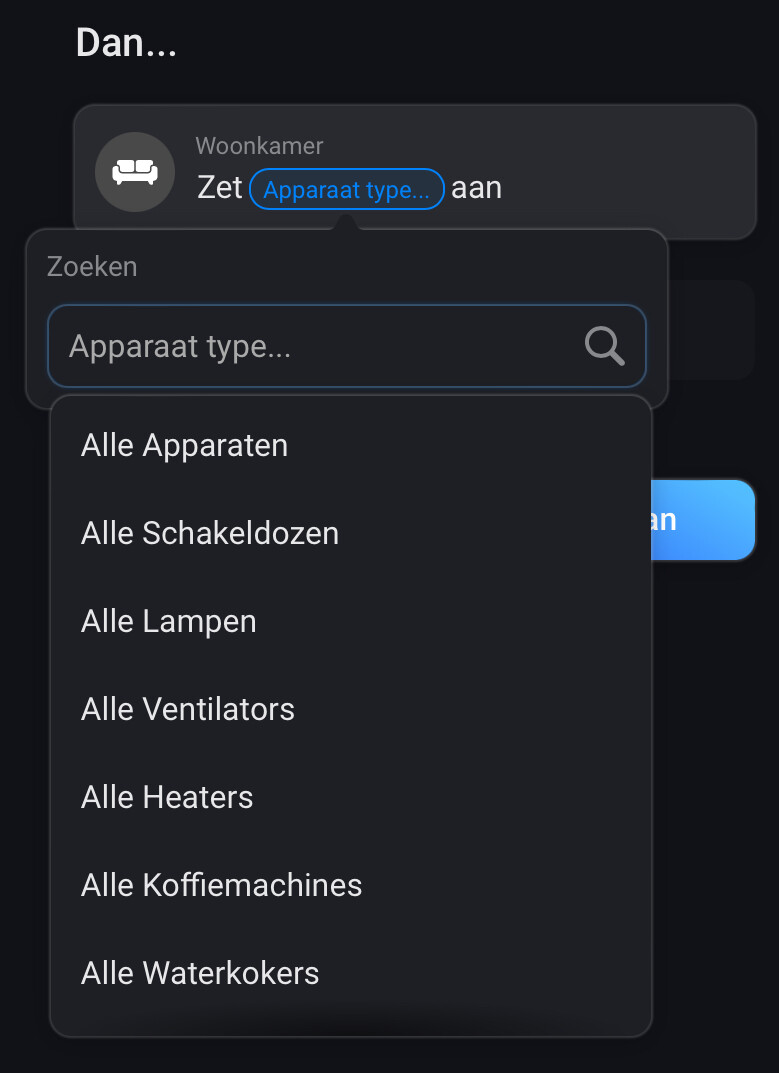This screenshot has height=1073, width=779.
Task: Click the word 'aan' after the pill
Action: click(x=476, y=188)
